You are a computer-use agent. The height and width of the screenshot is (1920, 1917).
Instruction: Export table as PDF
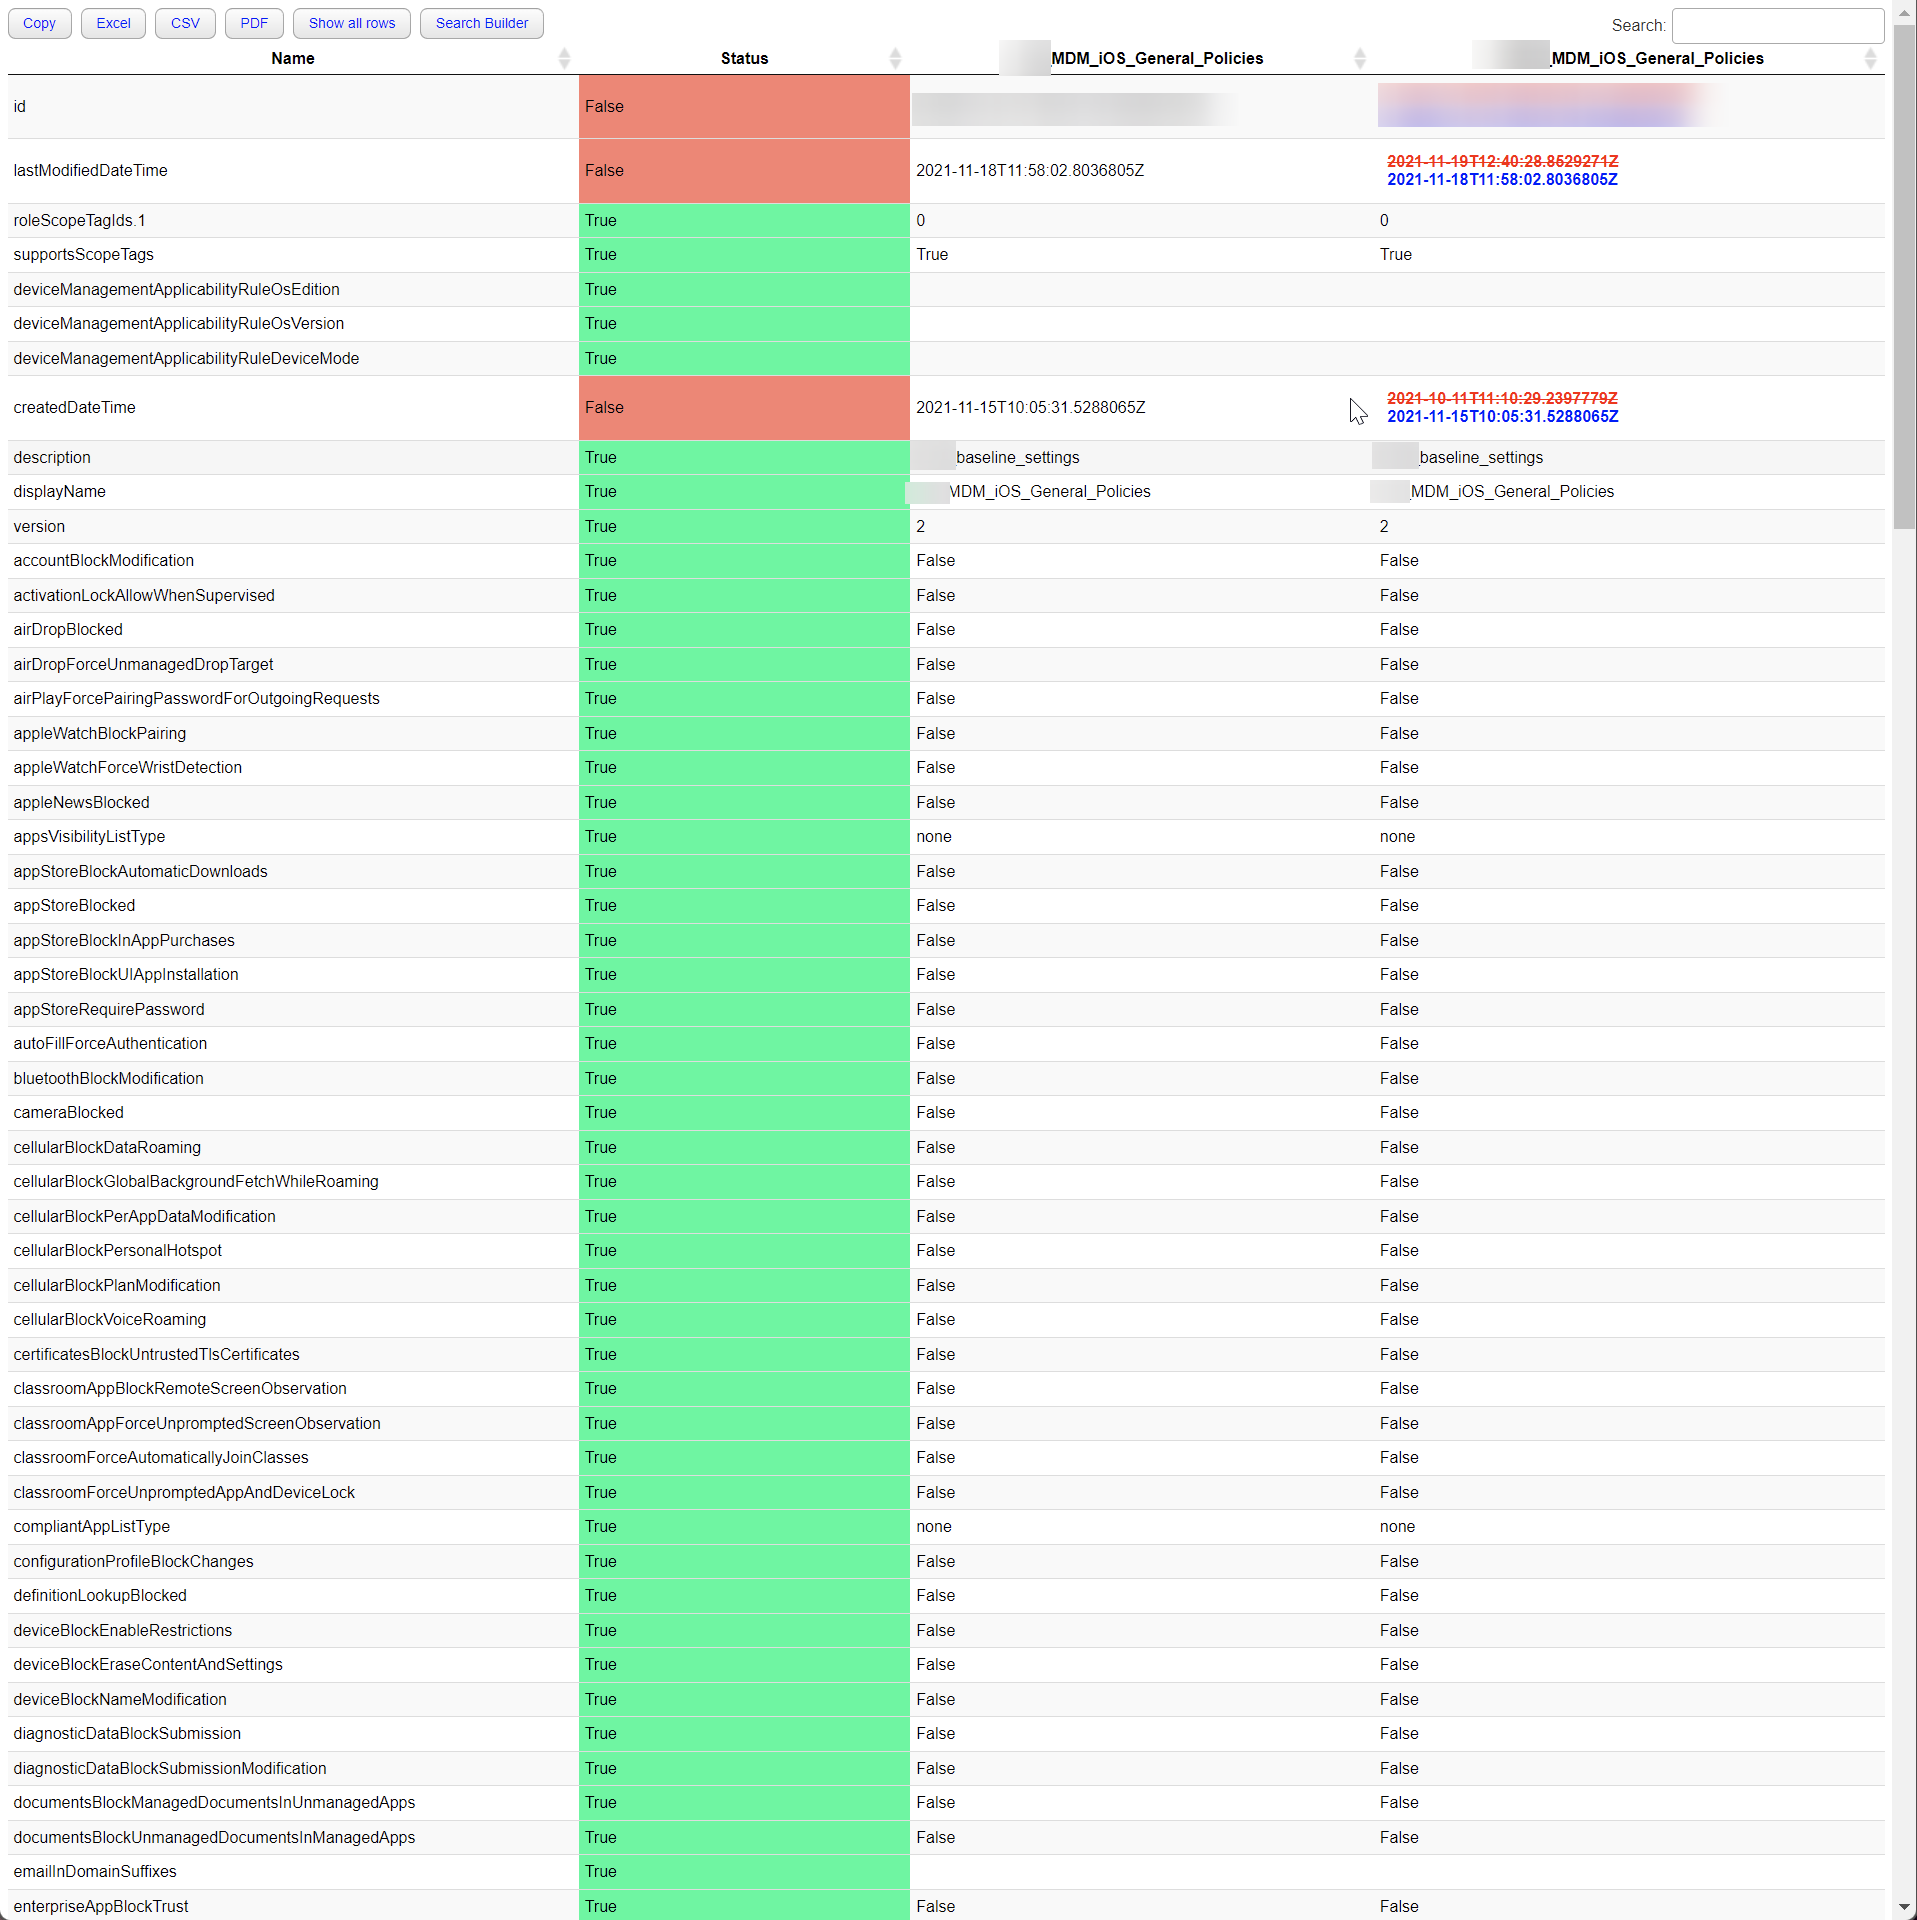pyautogui.click(x=254, y=23)
